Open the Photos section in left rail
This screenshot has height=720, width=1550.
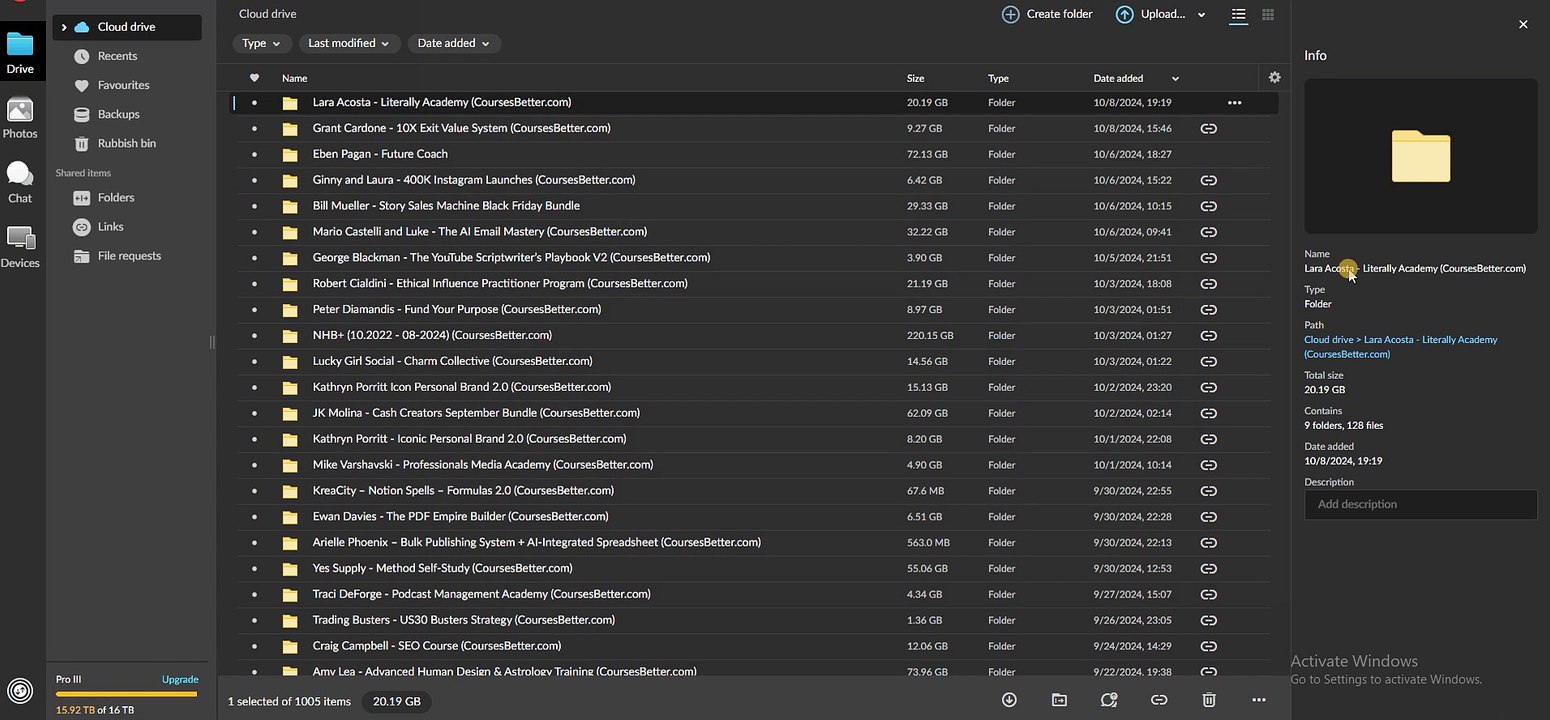click(20, 118)
